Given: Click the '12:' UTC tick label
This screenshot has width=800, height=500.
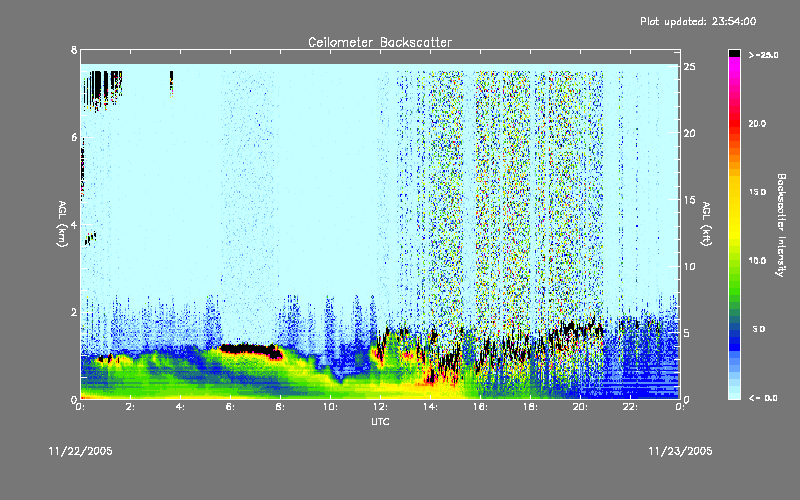Looking at the screenshot, I should click(380, 407).
